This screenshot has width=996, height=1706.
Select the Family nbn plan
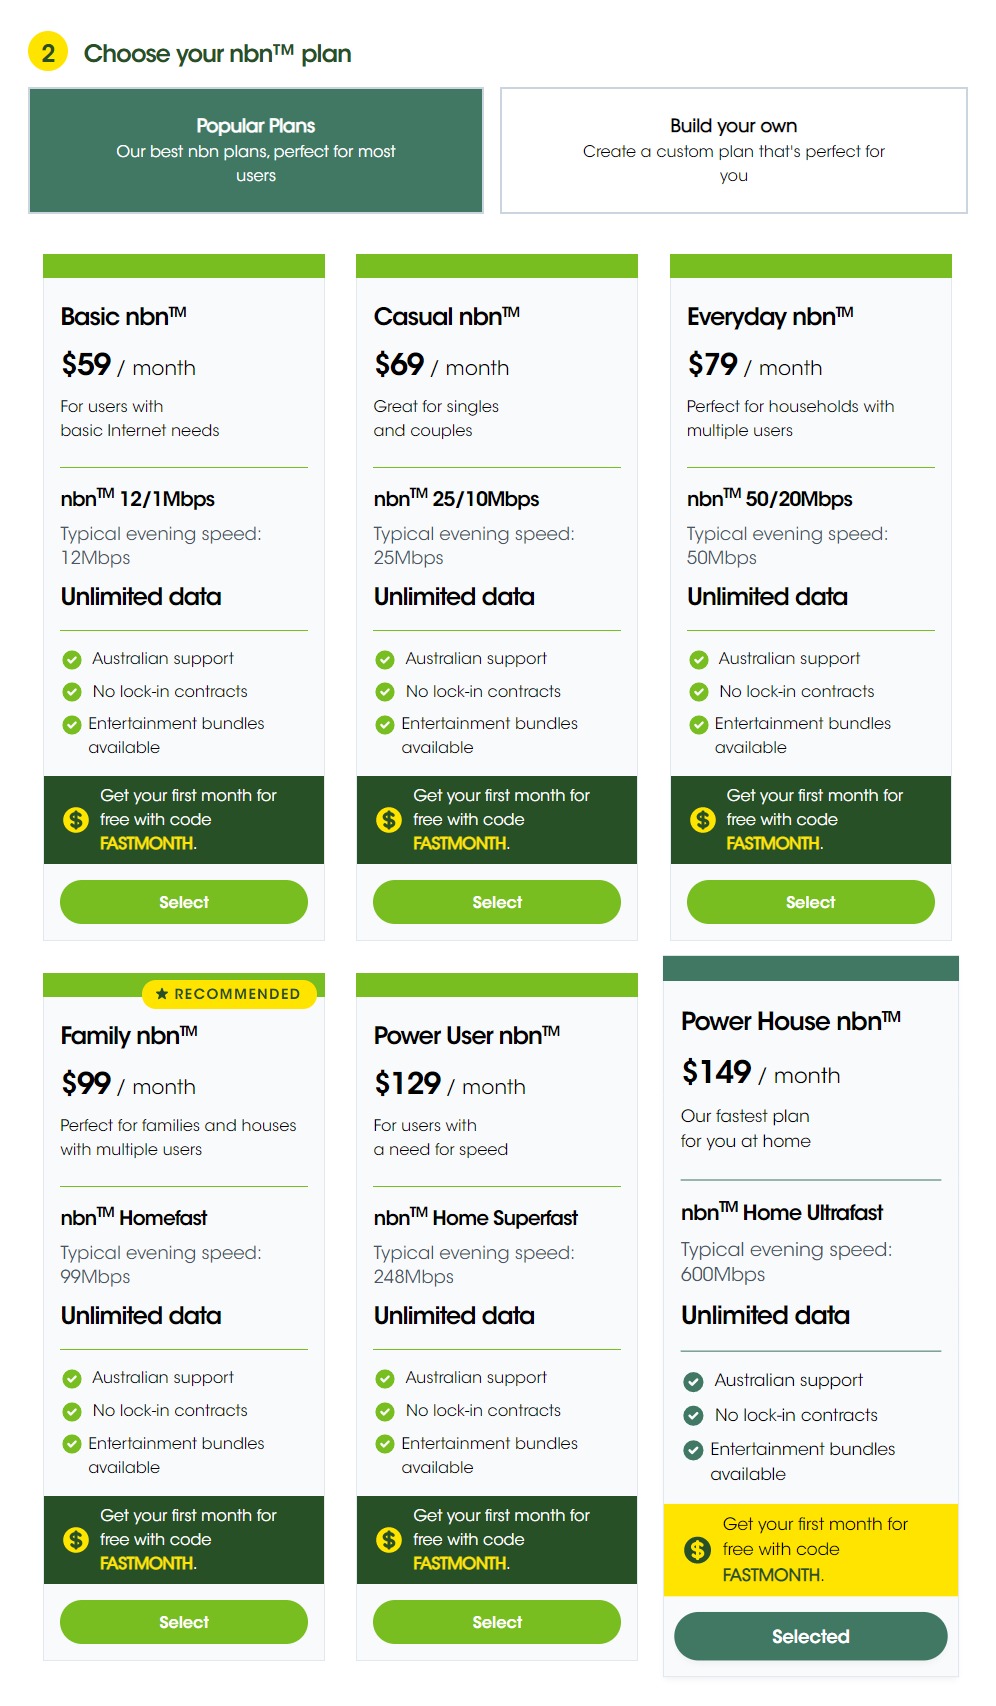pyautogui.click(x=183, y=1622)
